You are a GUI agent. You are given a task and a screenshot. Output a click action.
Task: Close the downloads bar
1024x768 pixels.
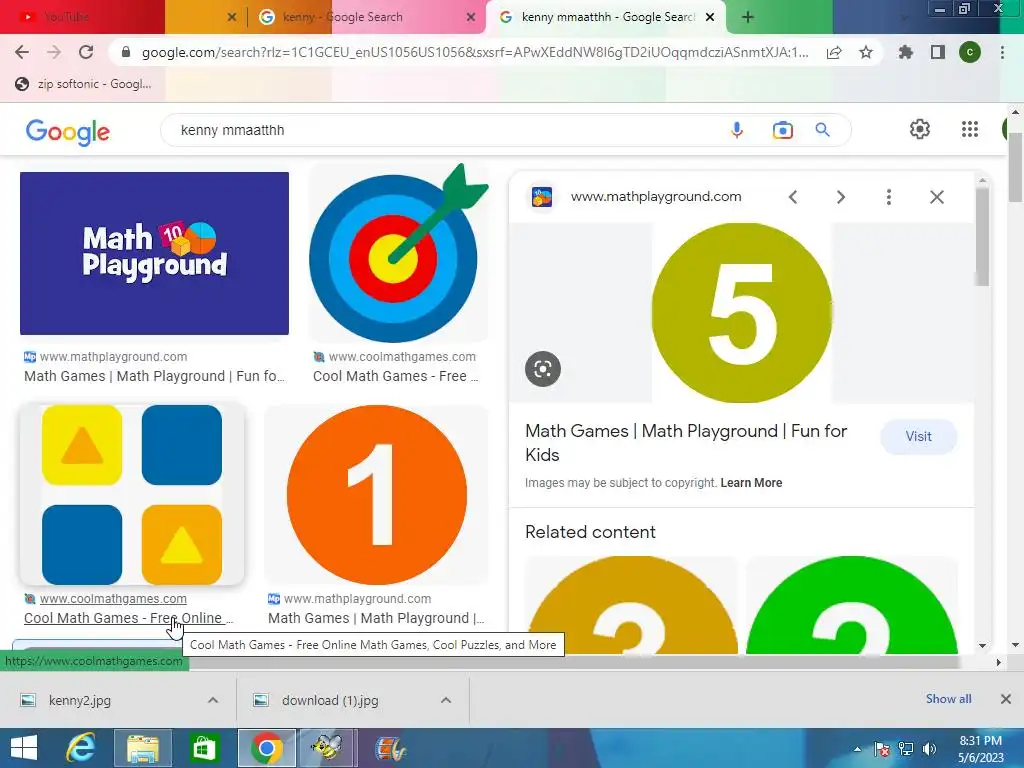tap(1006, 699)
